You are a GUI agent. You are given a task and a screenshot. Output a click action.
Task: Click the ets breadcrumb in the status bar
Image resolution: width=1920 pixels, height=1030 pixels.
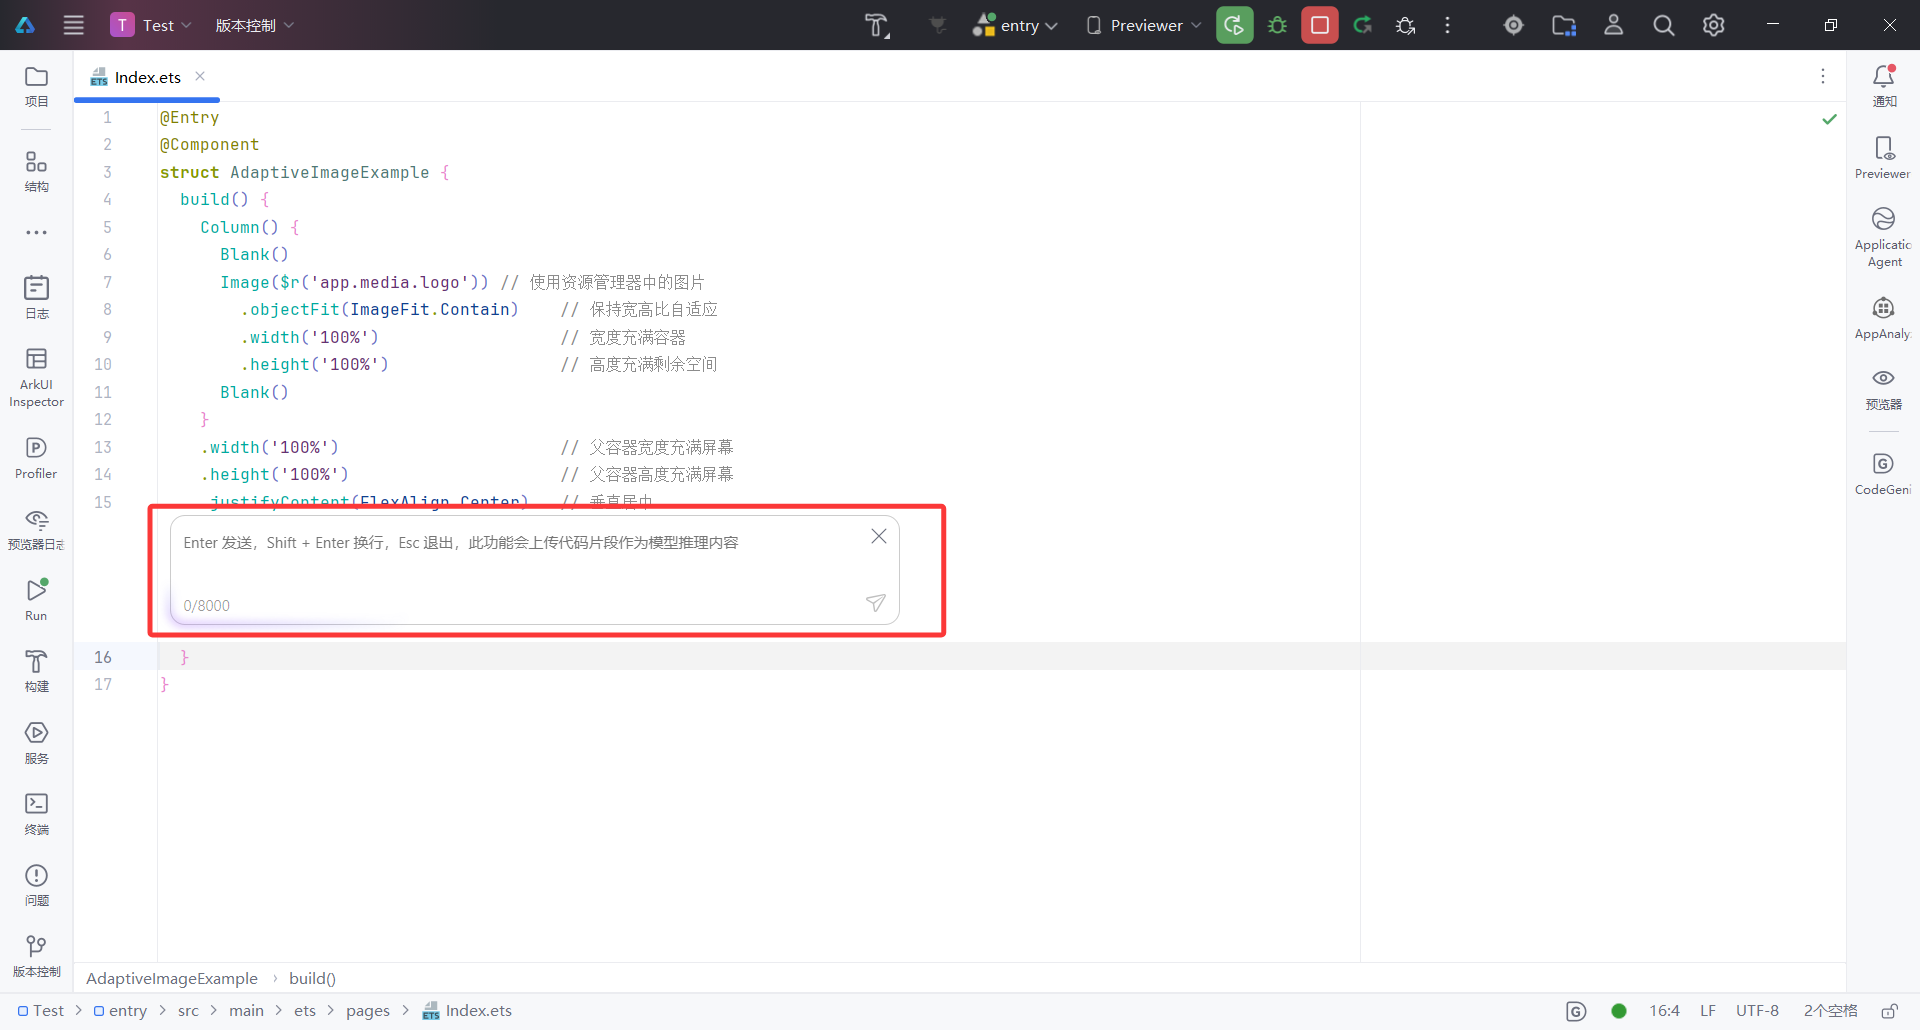pyautogui.click(x=305, y=1010)
